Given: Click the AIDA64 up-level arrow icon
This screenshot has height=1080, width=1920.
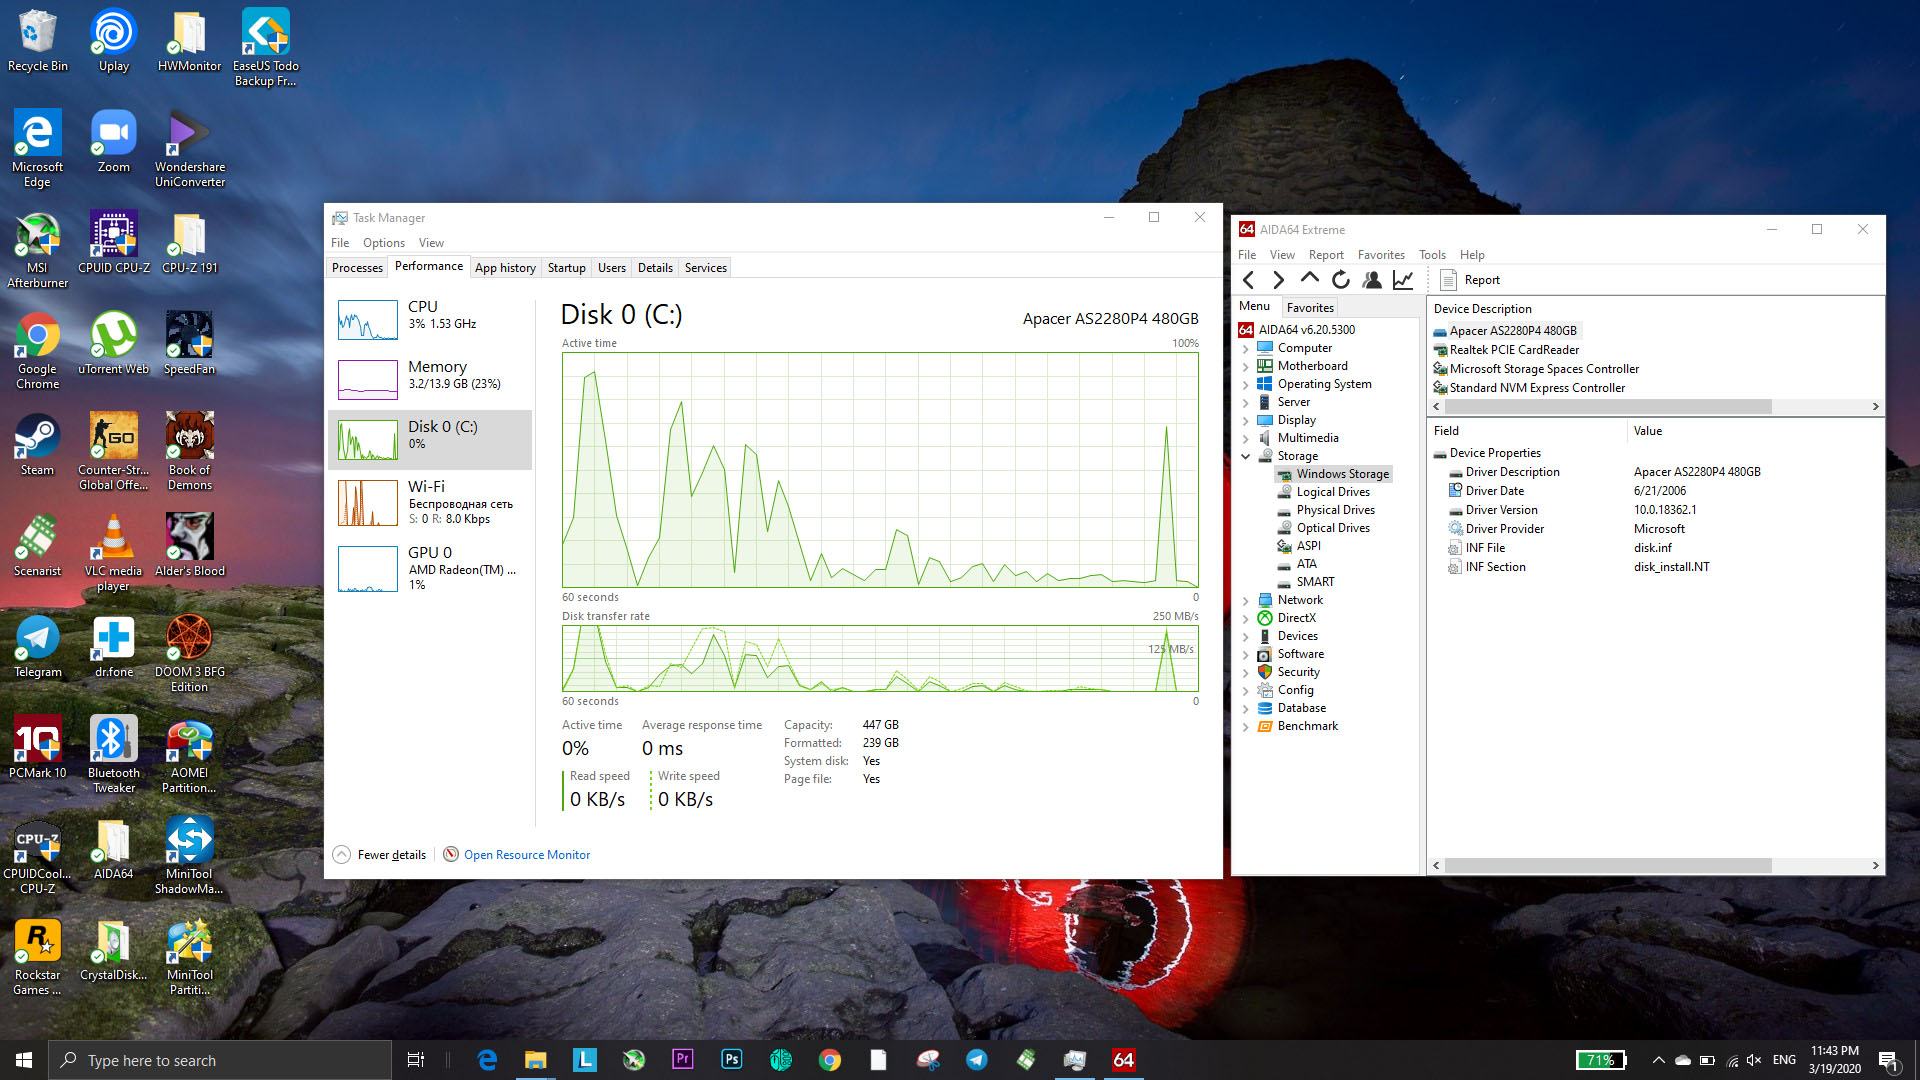Looking at the screenshot, I should (x=1309, y=279).
